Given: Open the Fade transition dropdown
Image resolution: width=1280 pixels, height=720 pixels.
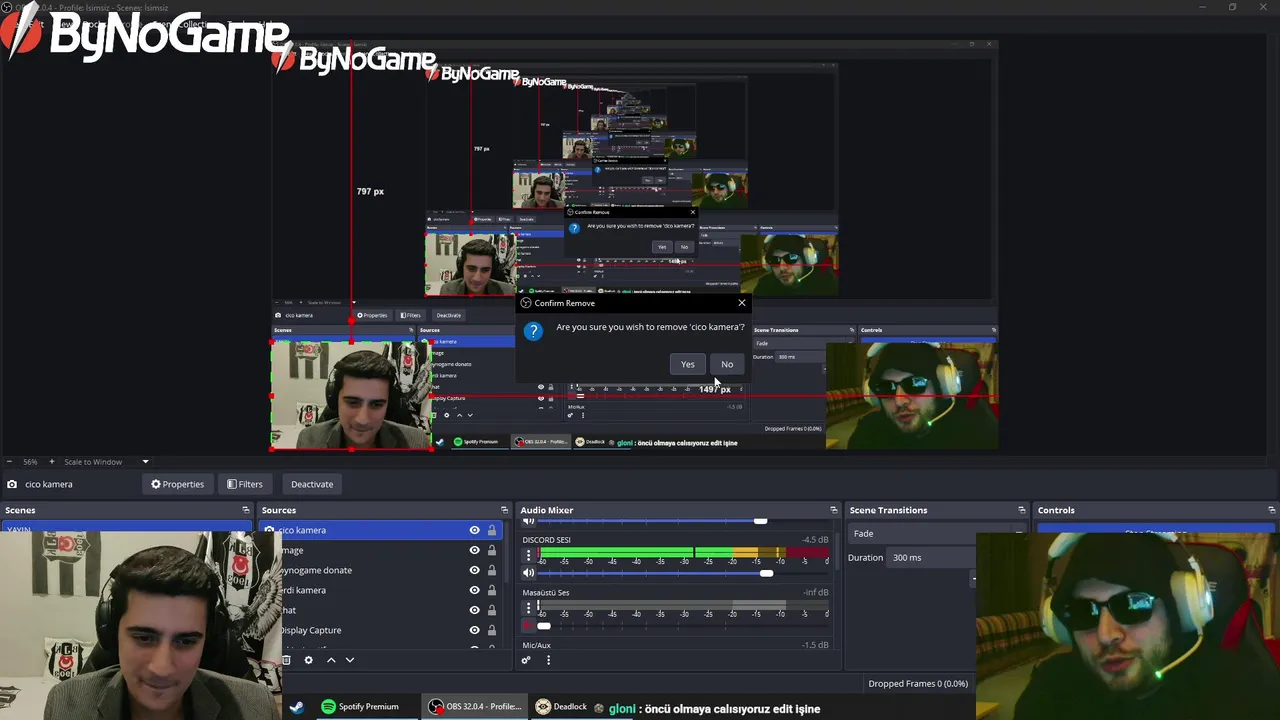Looking at the screenshot, I should (x=936, y=533).
